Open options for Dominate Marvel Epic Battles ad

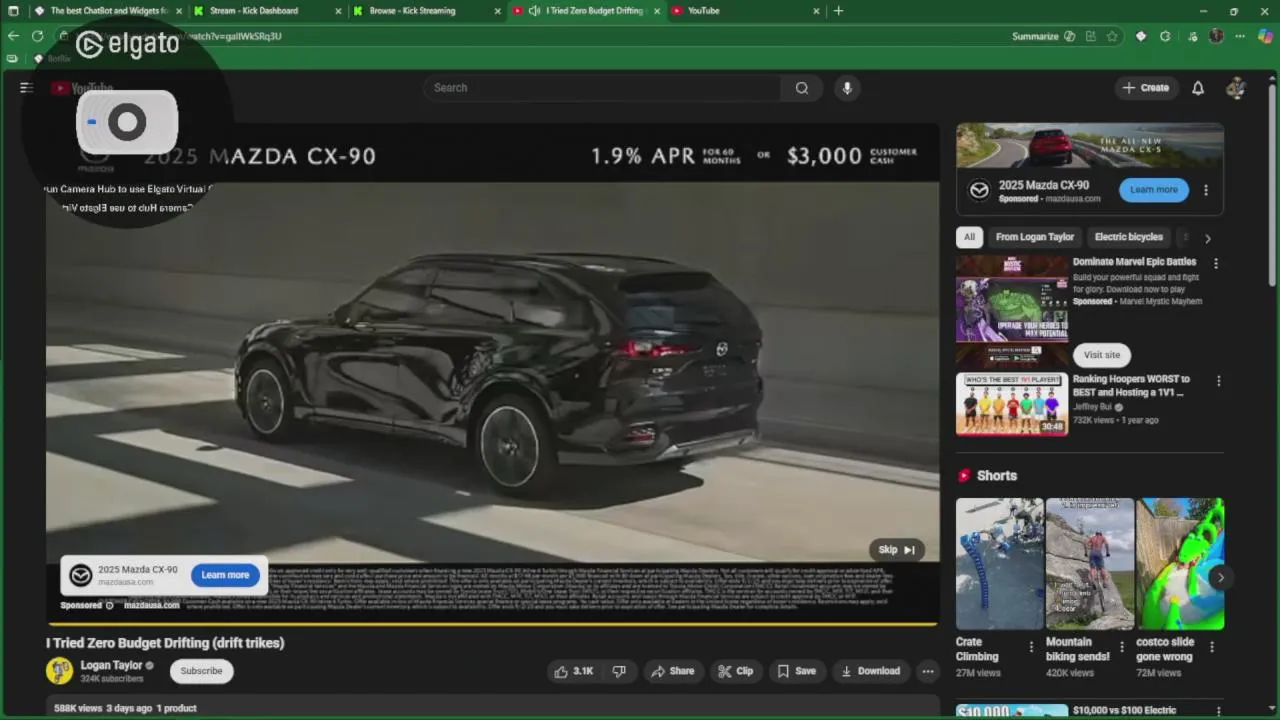(1216, 264)
